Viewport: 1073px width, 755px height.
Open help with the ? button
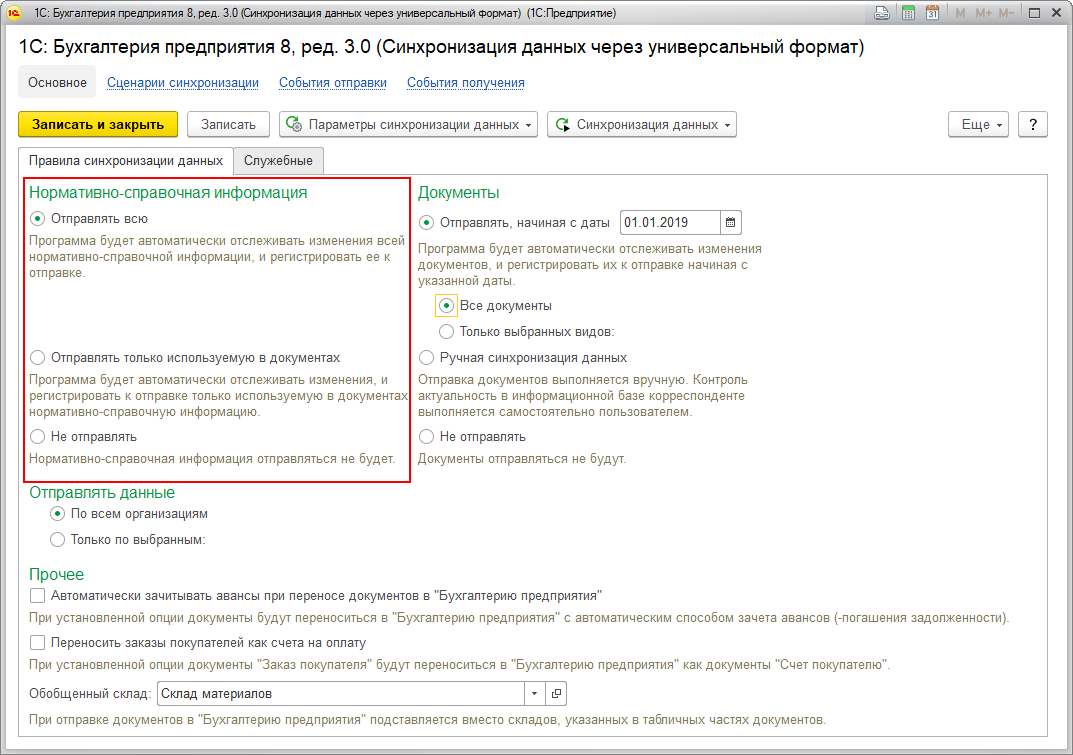[1033, 125]
